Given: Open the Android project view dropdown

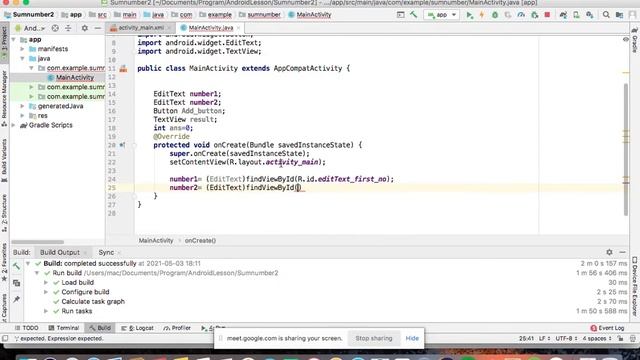Looking at the screenshot, I should click(30, 28).
